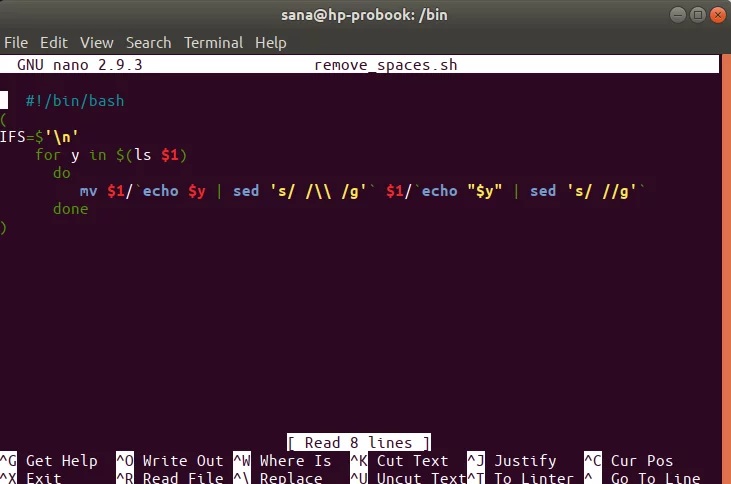This screenshot has height=484, width=731.
Task: Click the ^U Uncut Text shortcut
Action: 408,477
